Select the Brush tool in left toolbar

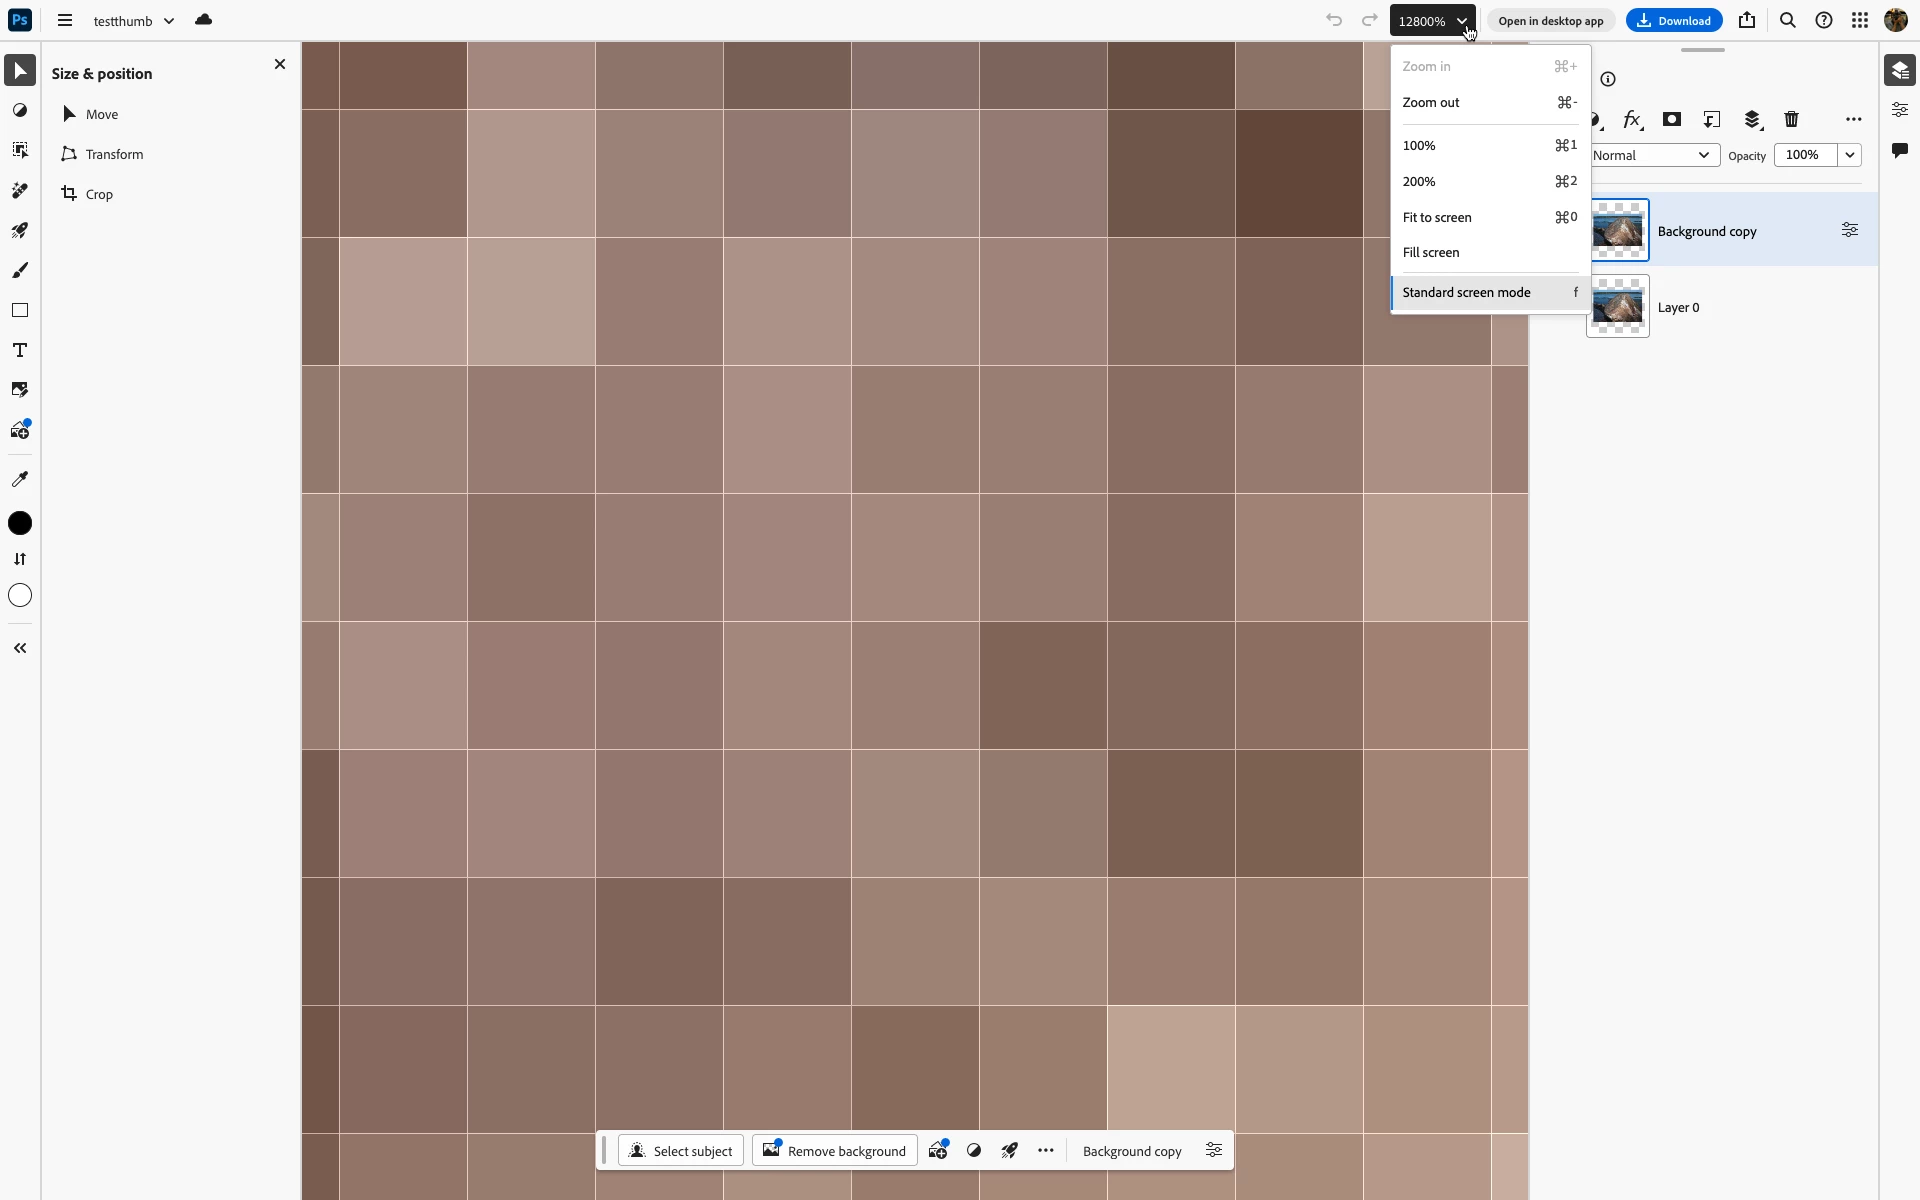coord(20,270)
